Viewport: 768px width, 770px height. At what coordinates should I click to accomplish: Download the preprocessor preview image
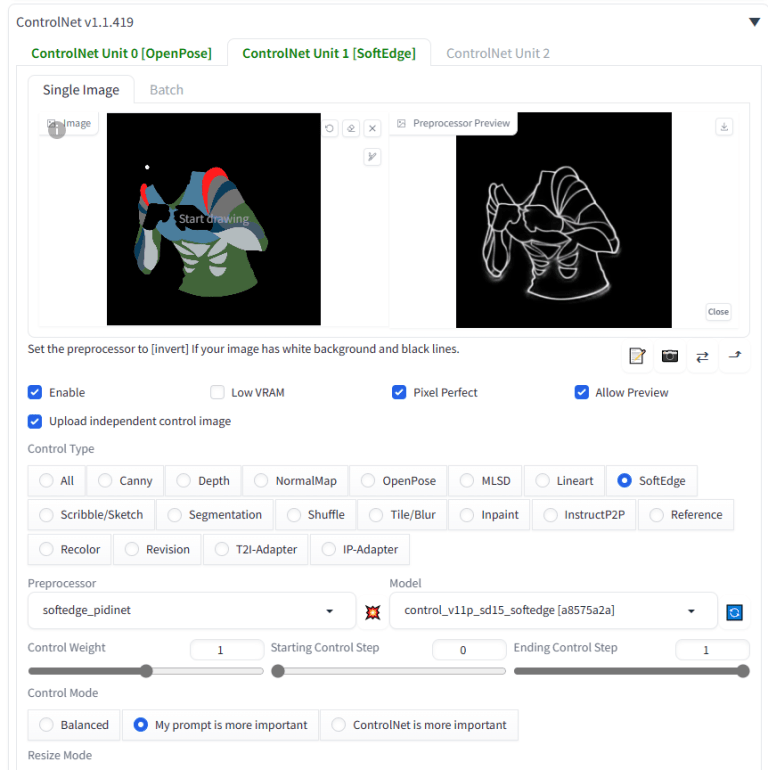pos(725,126)
